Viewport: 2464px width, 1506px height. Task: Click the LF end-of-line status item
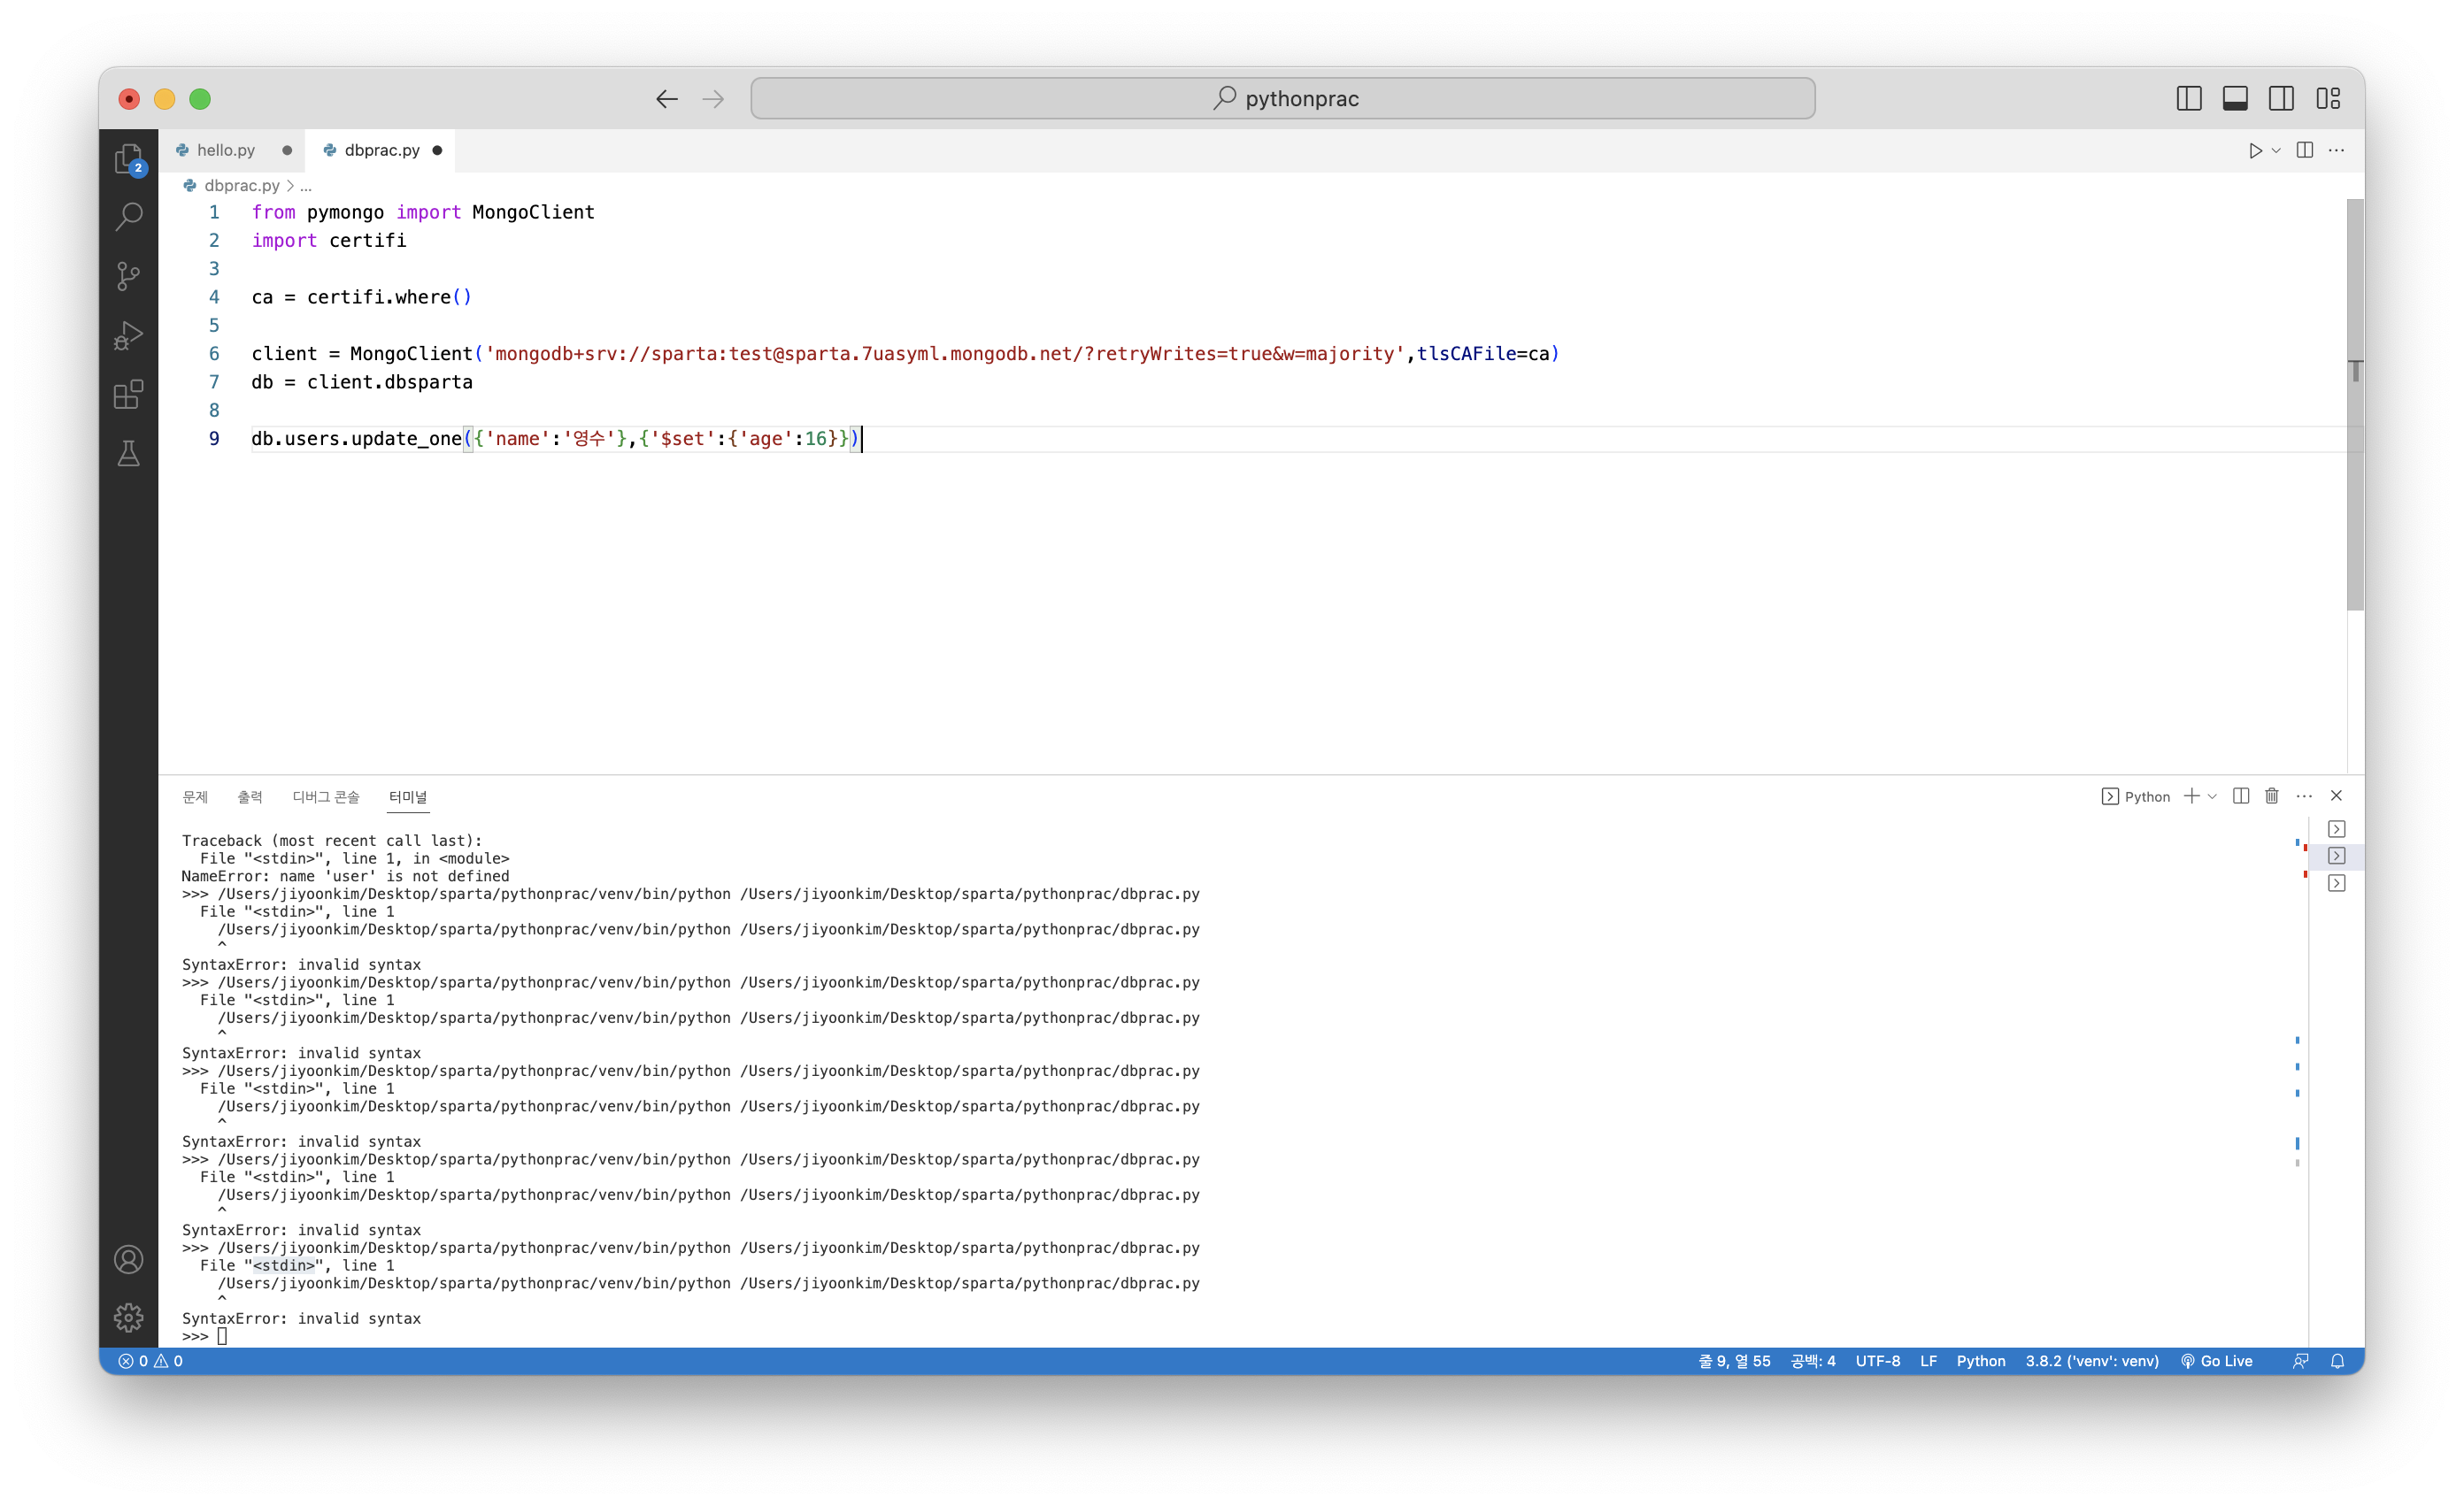(x=1929, y=1361)
